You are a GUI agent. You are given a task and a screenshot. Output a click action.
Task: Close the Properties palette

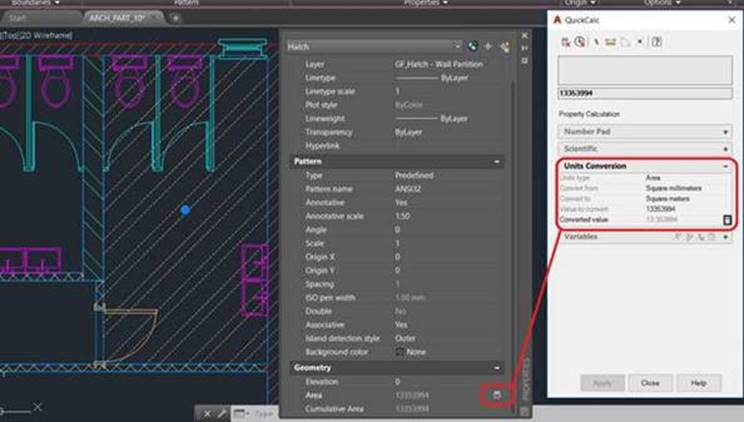[524, 36]
